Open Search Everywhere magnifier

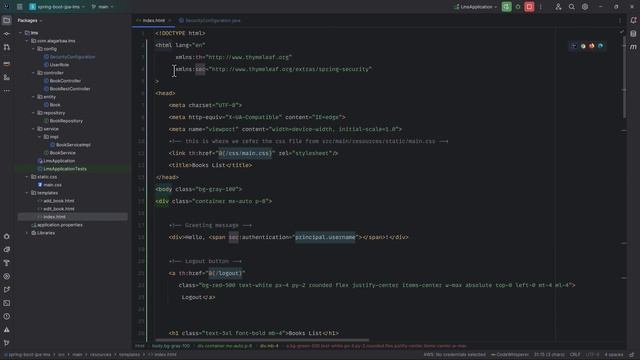[x=571, y=7]
